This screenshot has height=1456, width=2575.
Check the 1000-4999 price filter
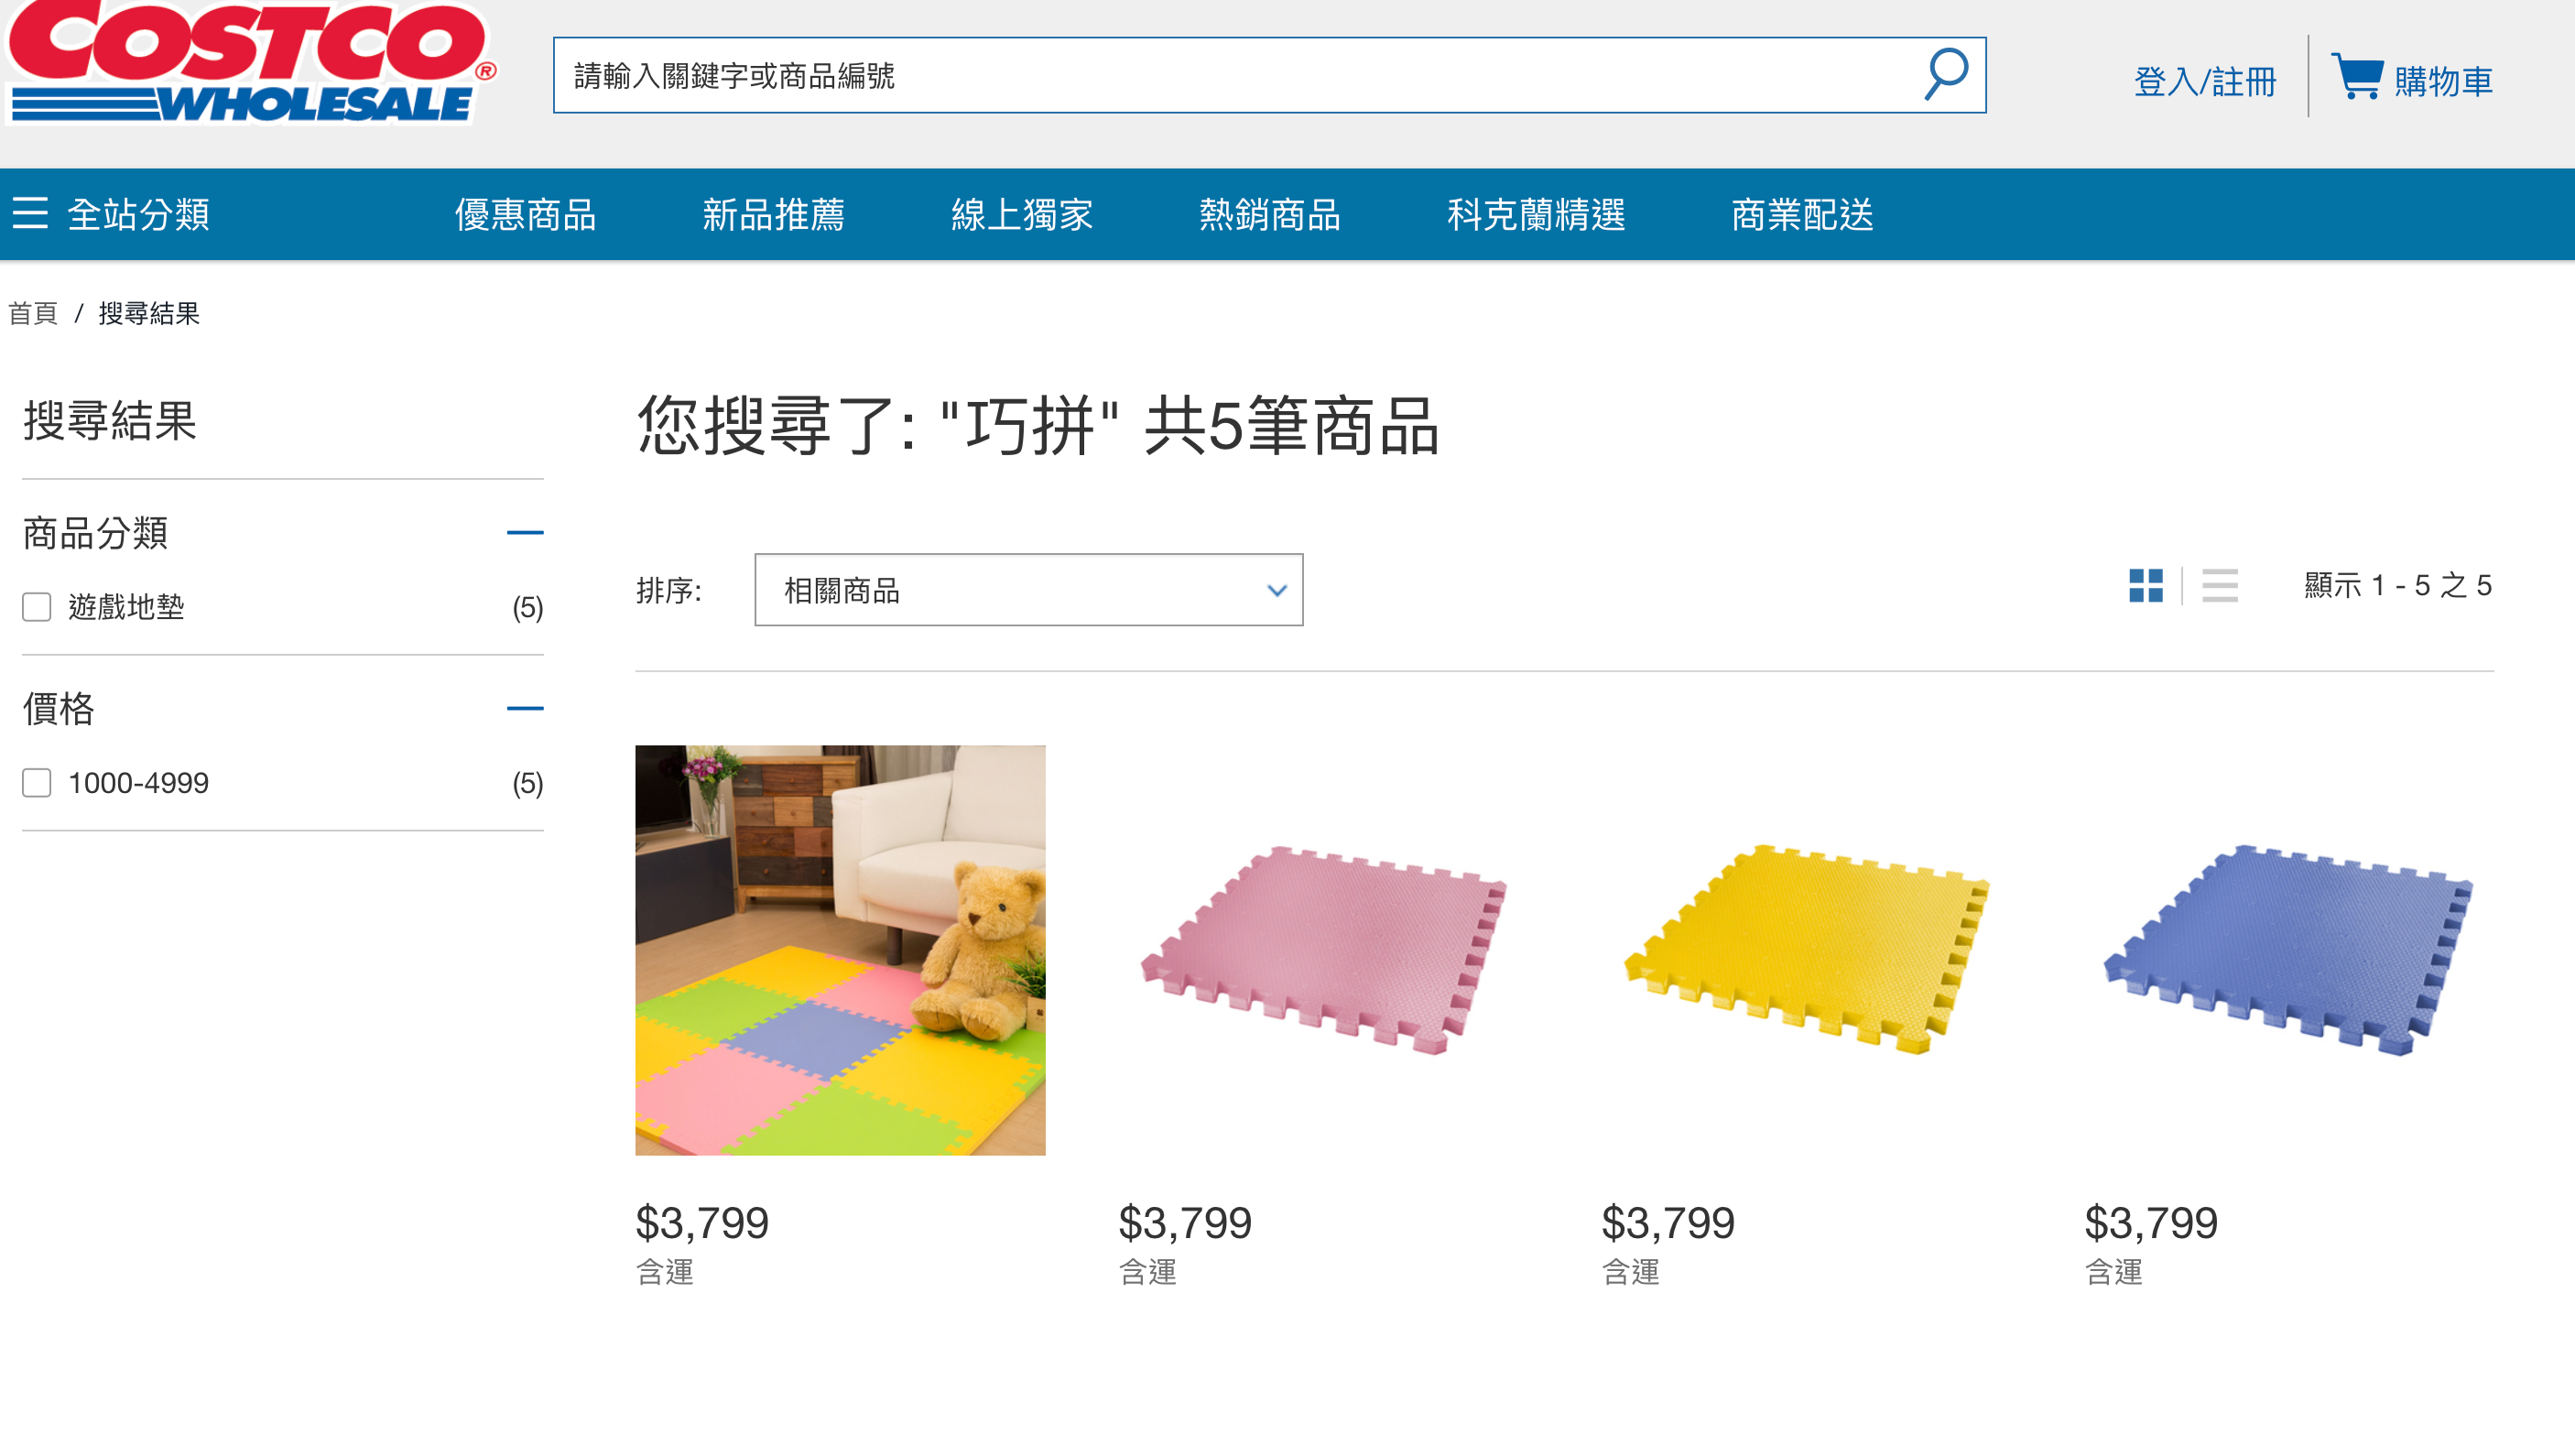(x=37, y=782)
